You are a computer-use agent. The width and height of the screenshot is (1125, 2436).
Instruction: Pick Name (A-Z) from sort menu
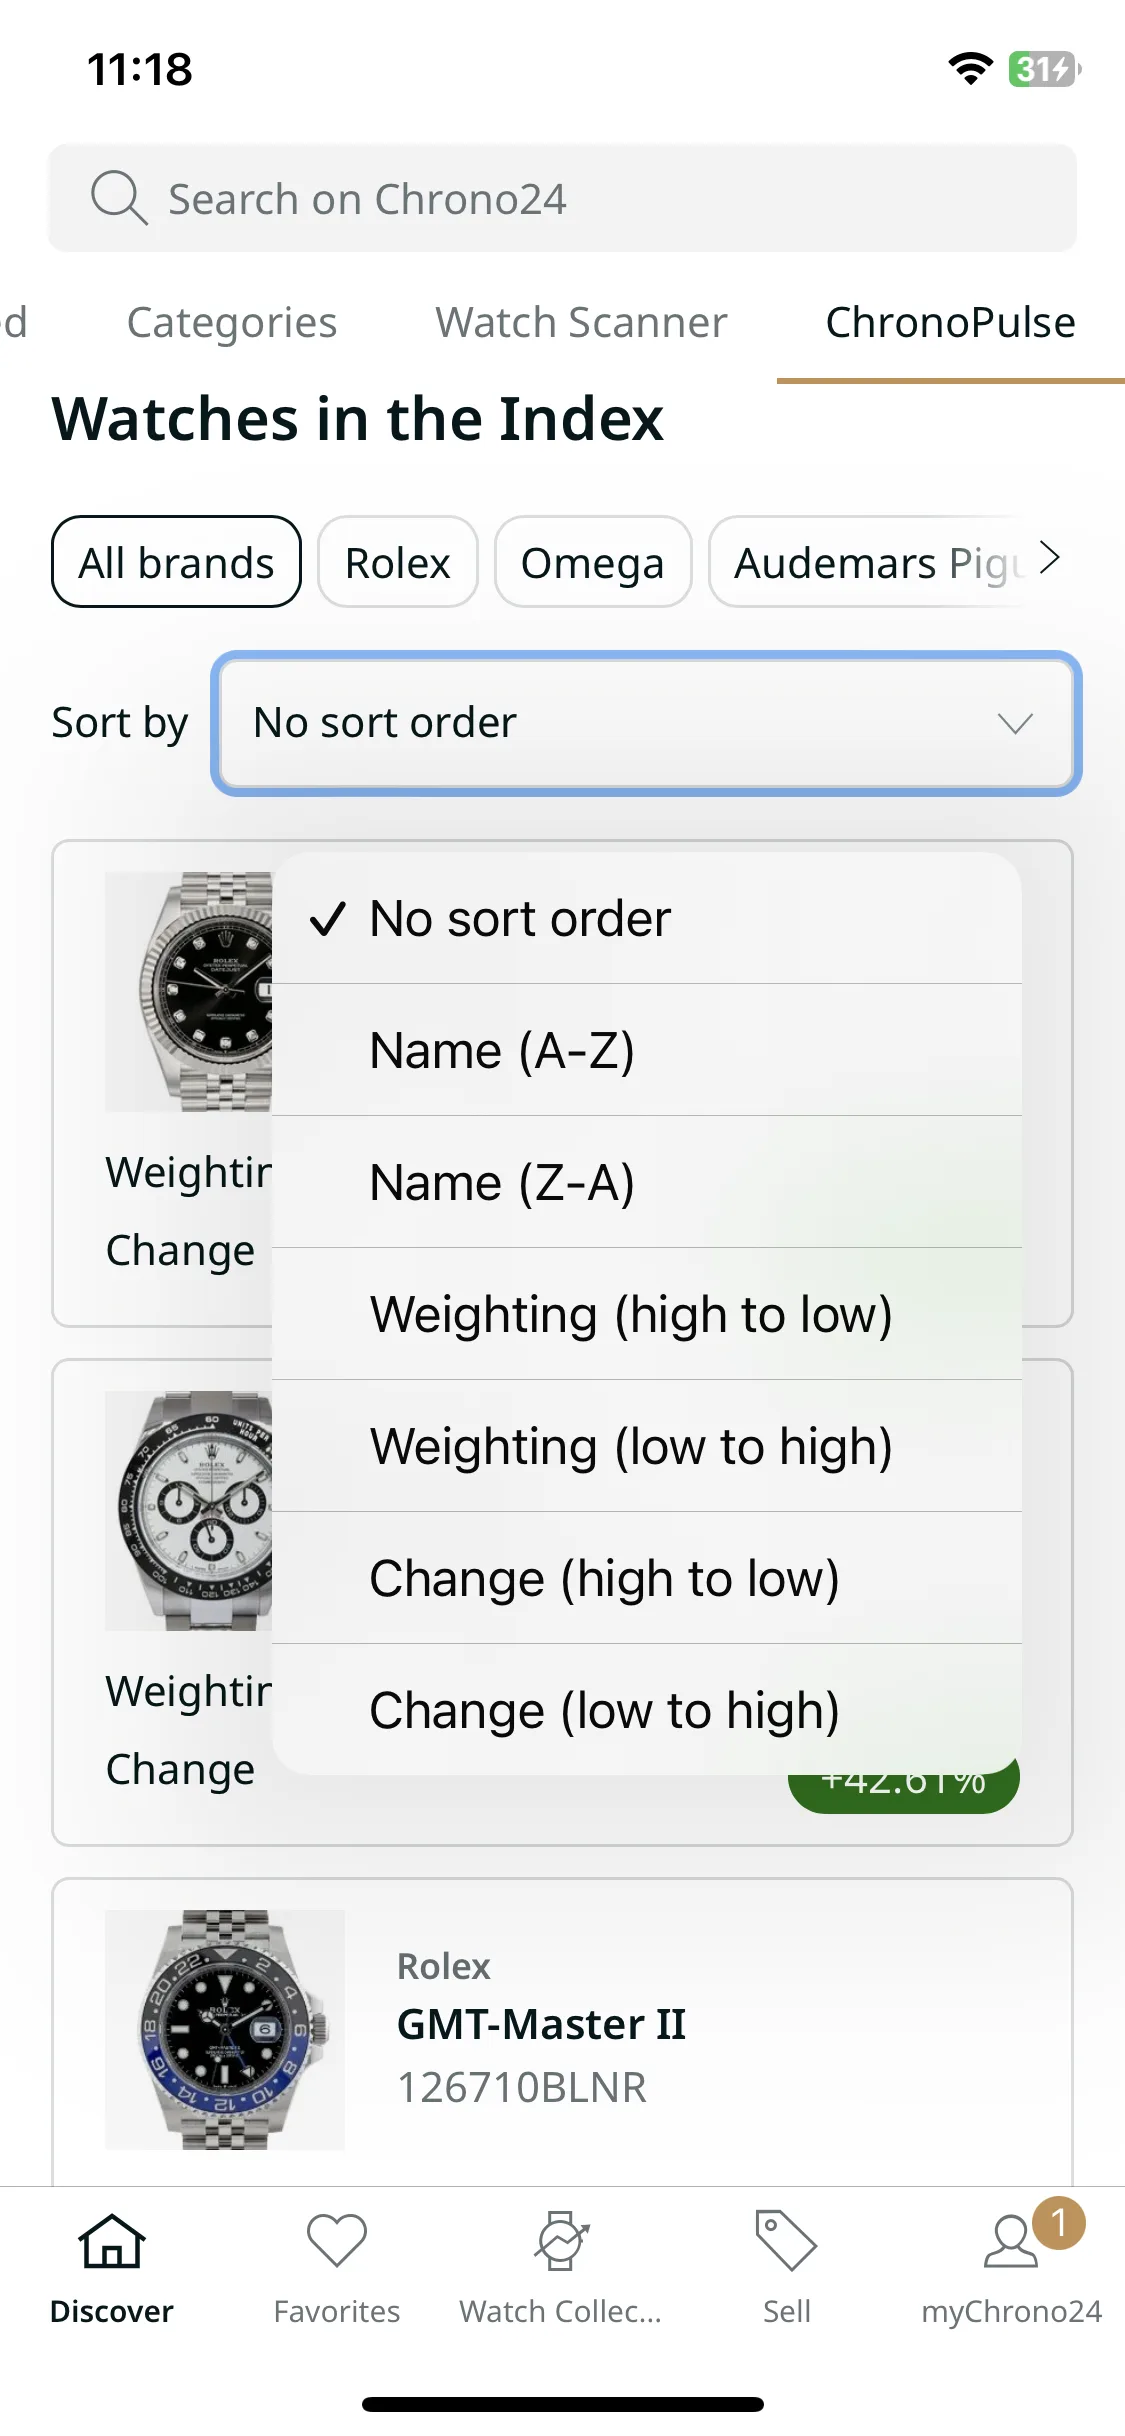(647, 1050)
